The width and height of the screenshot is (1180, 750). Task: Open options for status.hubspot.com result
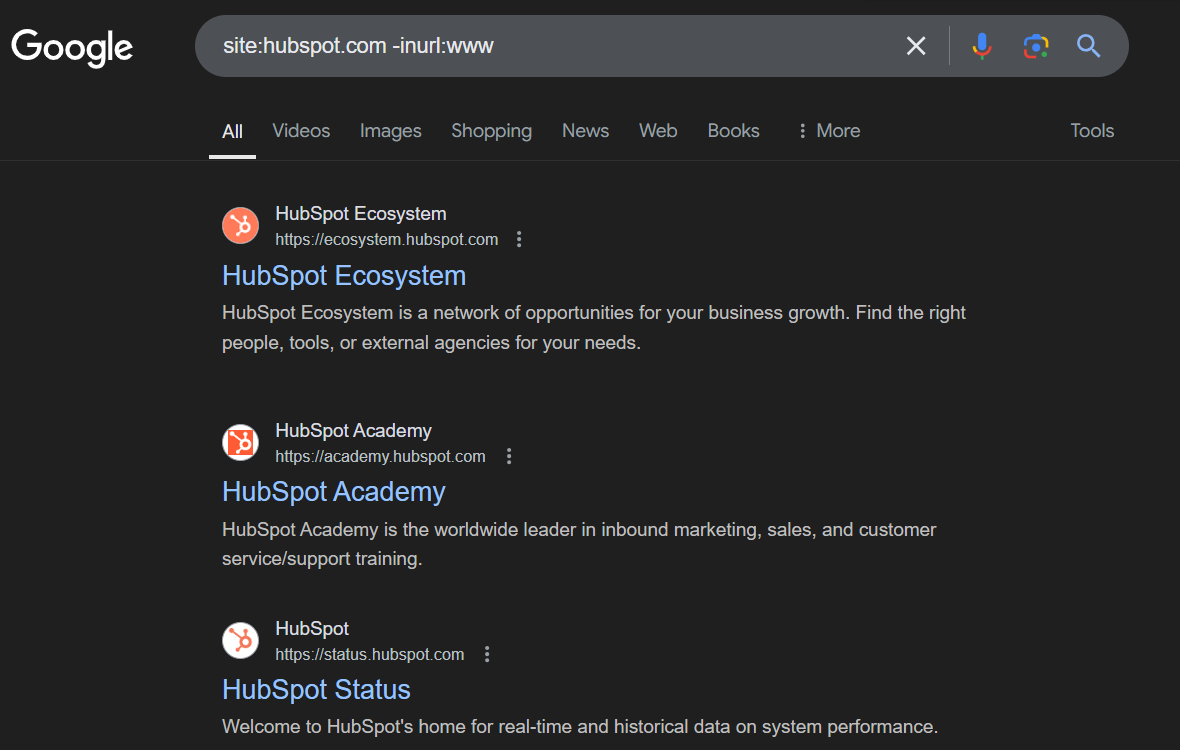487,654
